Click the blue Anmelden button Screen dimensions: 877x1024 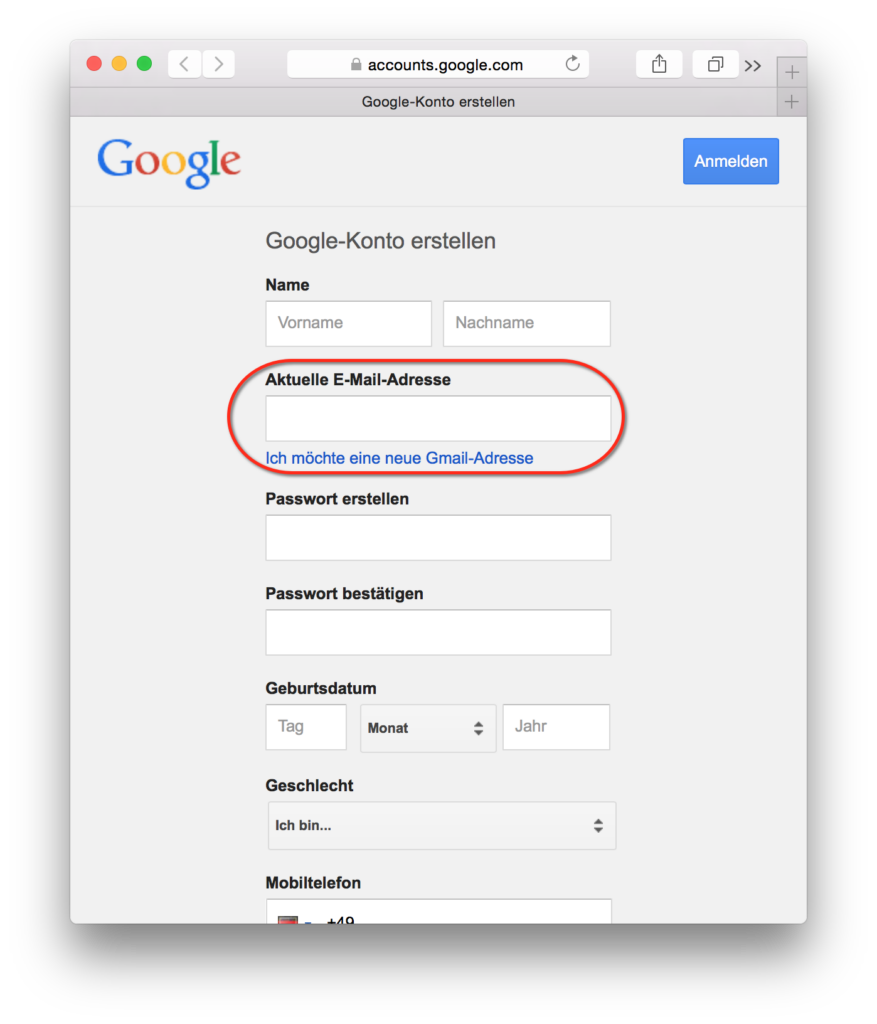731,161
